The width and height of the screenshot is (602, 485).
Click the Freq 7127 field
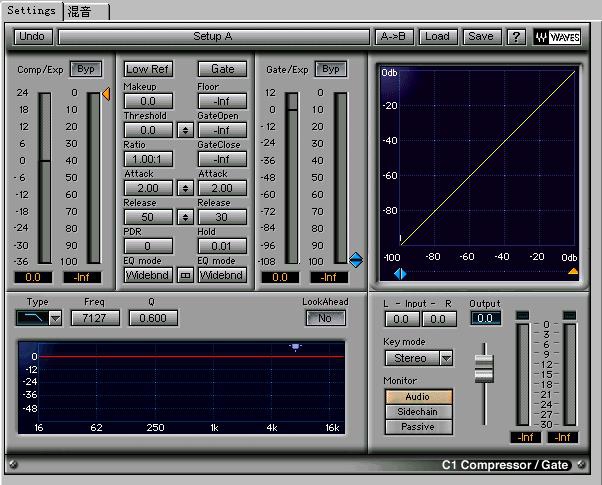point(95,318)
